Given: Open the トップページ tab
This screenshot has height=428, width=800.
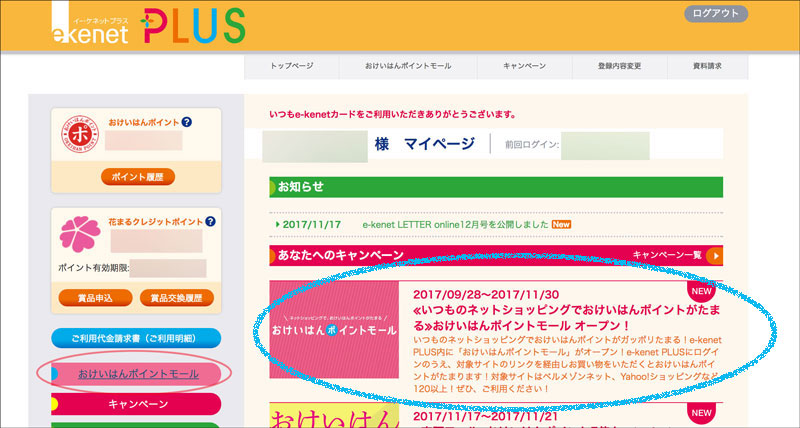Looking at the screenshot, I should click(292, 66).
